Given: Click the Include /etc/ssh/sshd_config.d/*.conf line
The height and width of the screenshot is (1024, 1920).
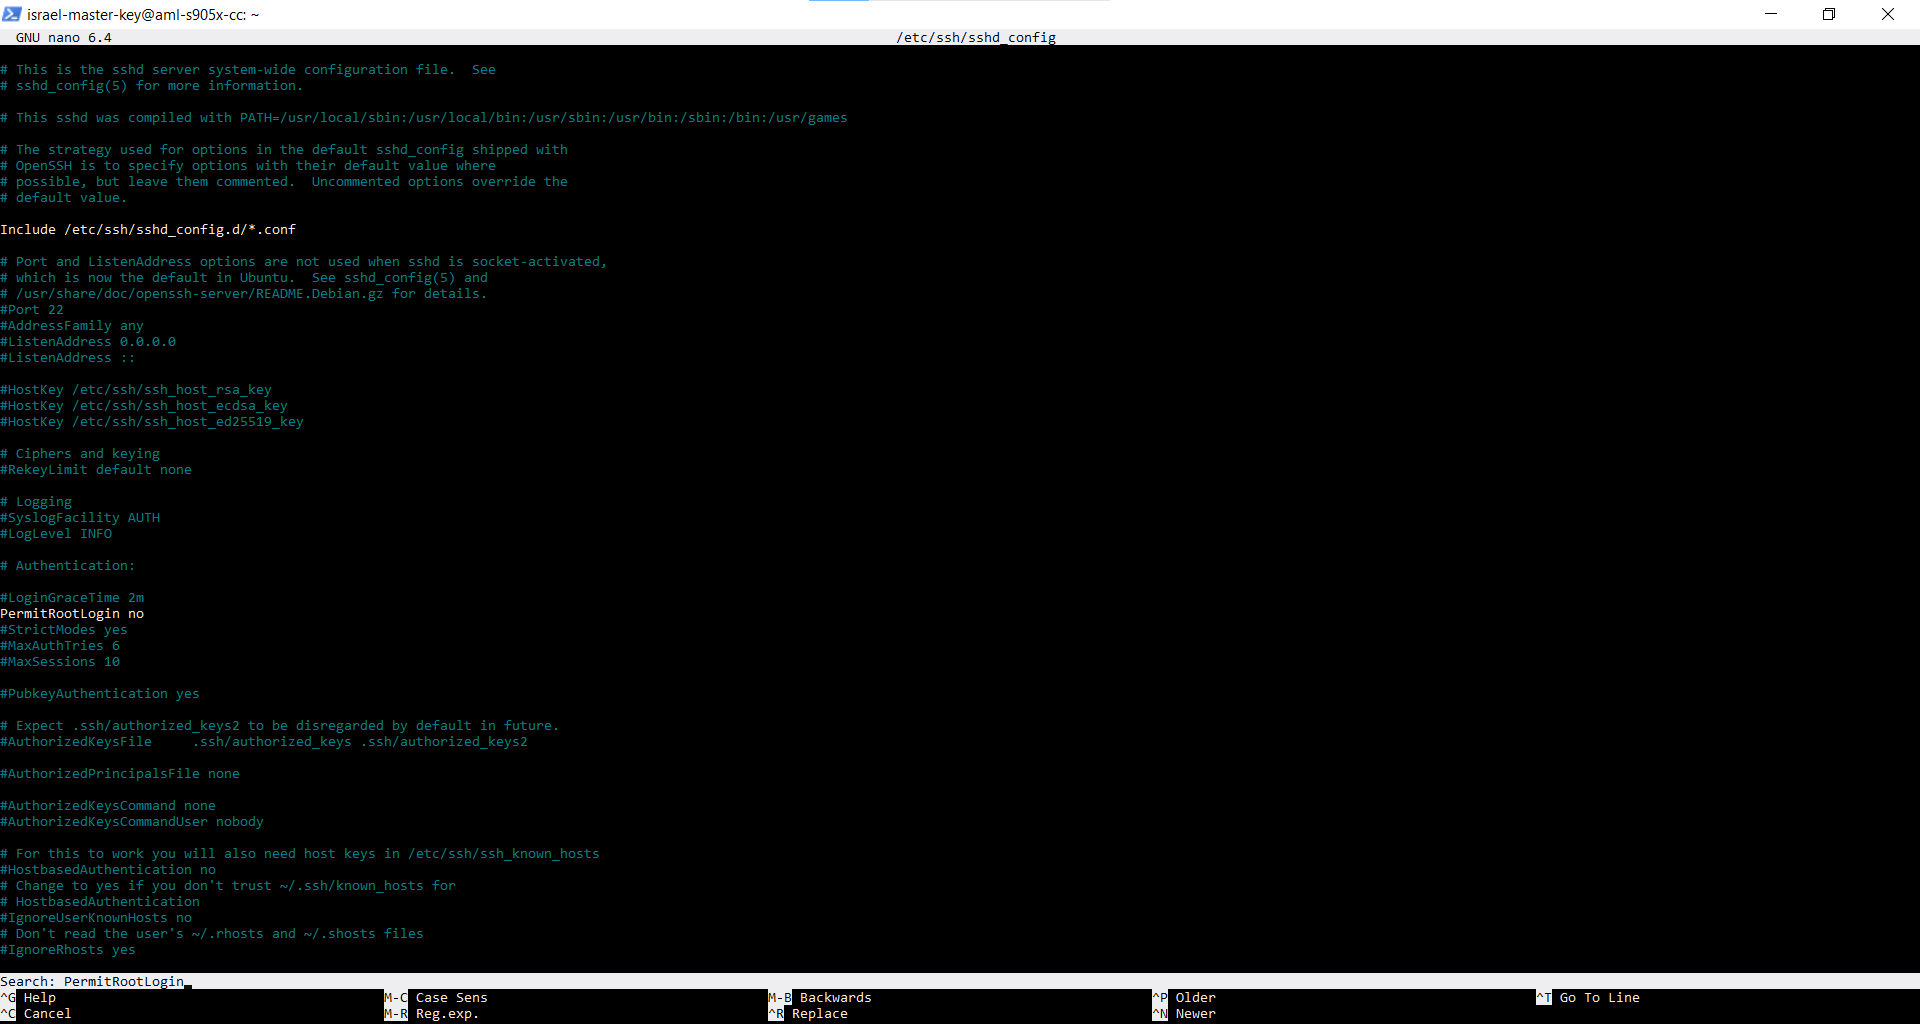Looking at the screenshot, I should point(148,229).
